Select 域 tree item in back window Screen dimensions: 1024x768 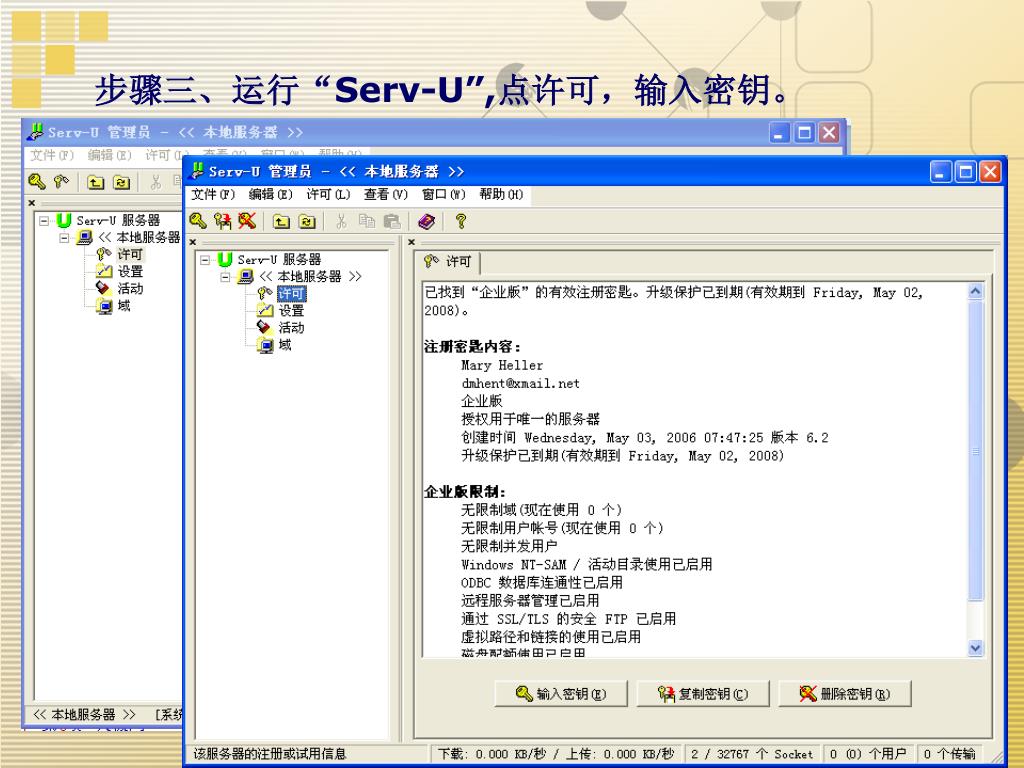(x=123, y=306)
